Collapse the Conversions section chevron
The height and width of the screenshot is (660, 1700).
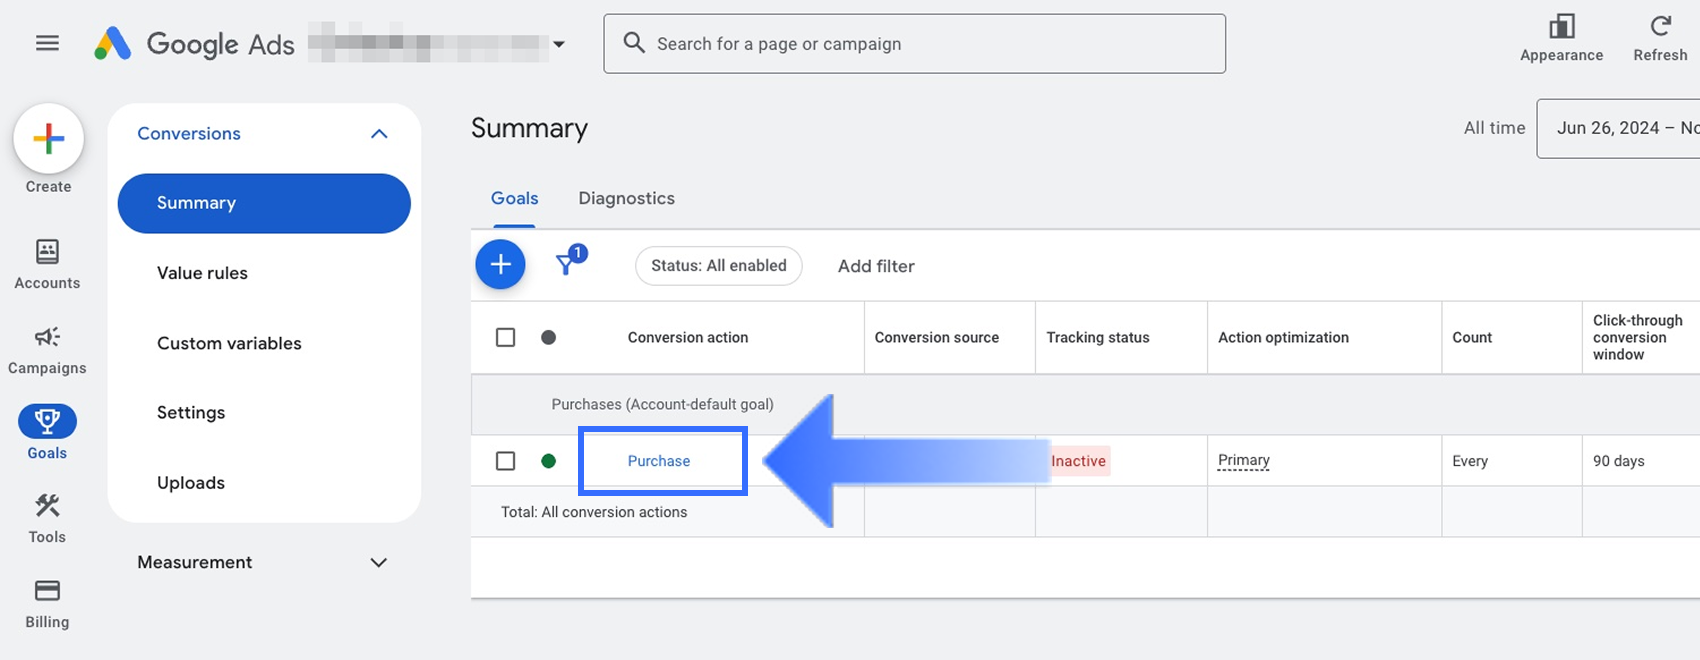point(379,134)
